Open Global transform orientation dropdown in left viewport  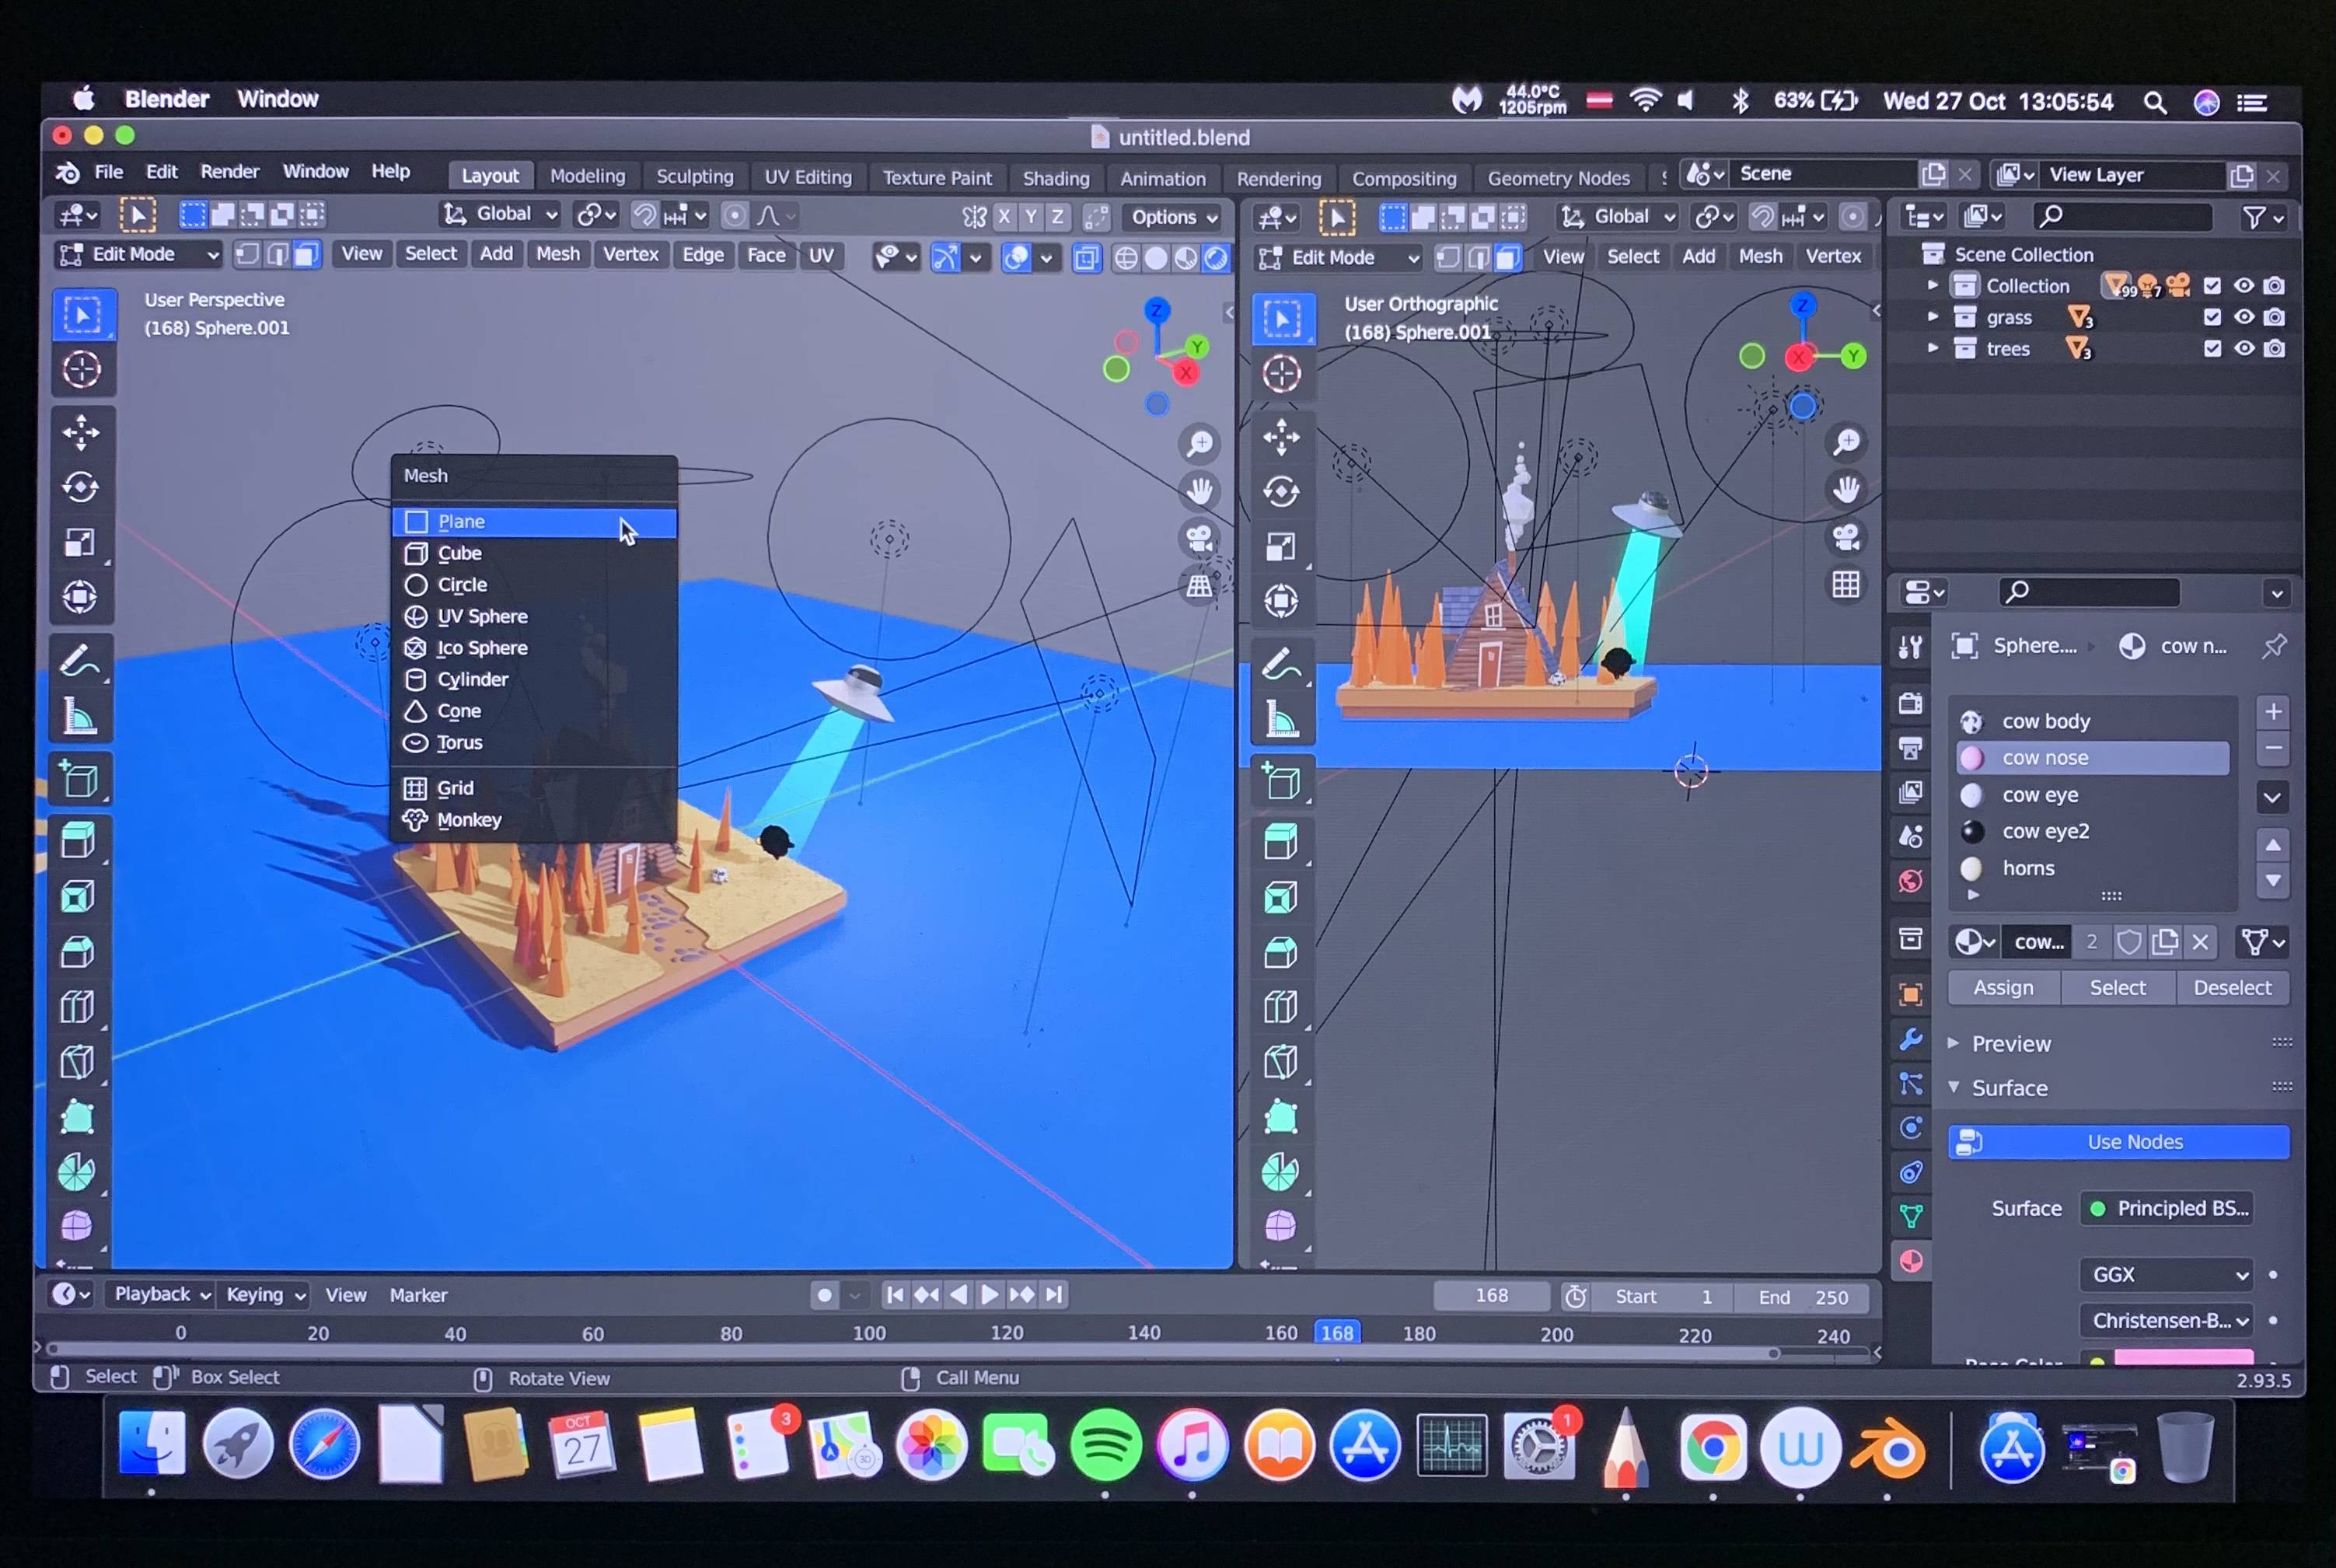pos(500,214)
